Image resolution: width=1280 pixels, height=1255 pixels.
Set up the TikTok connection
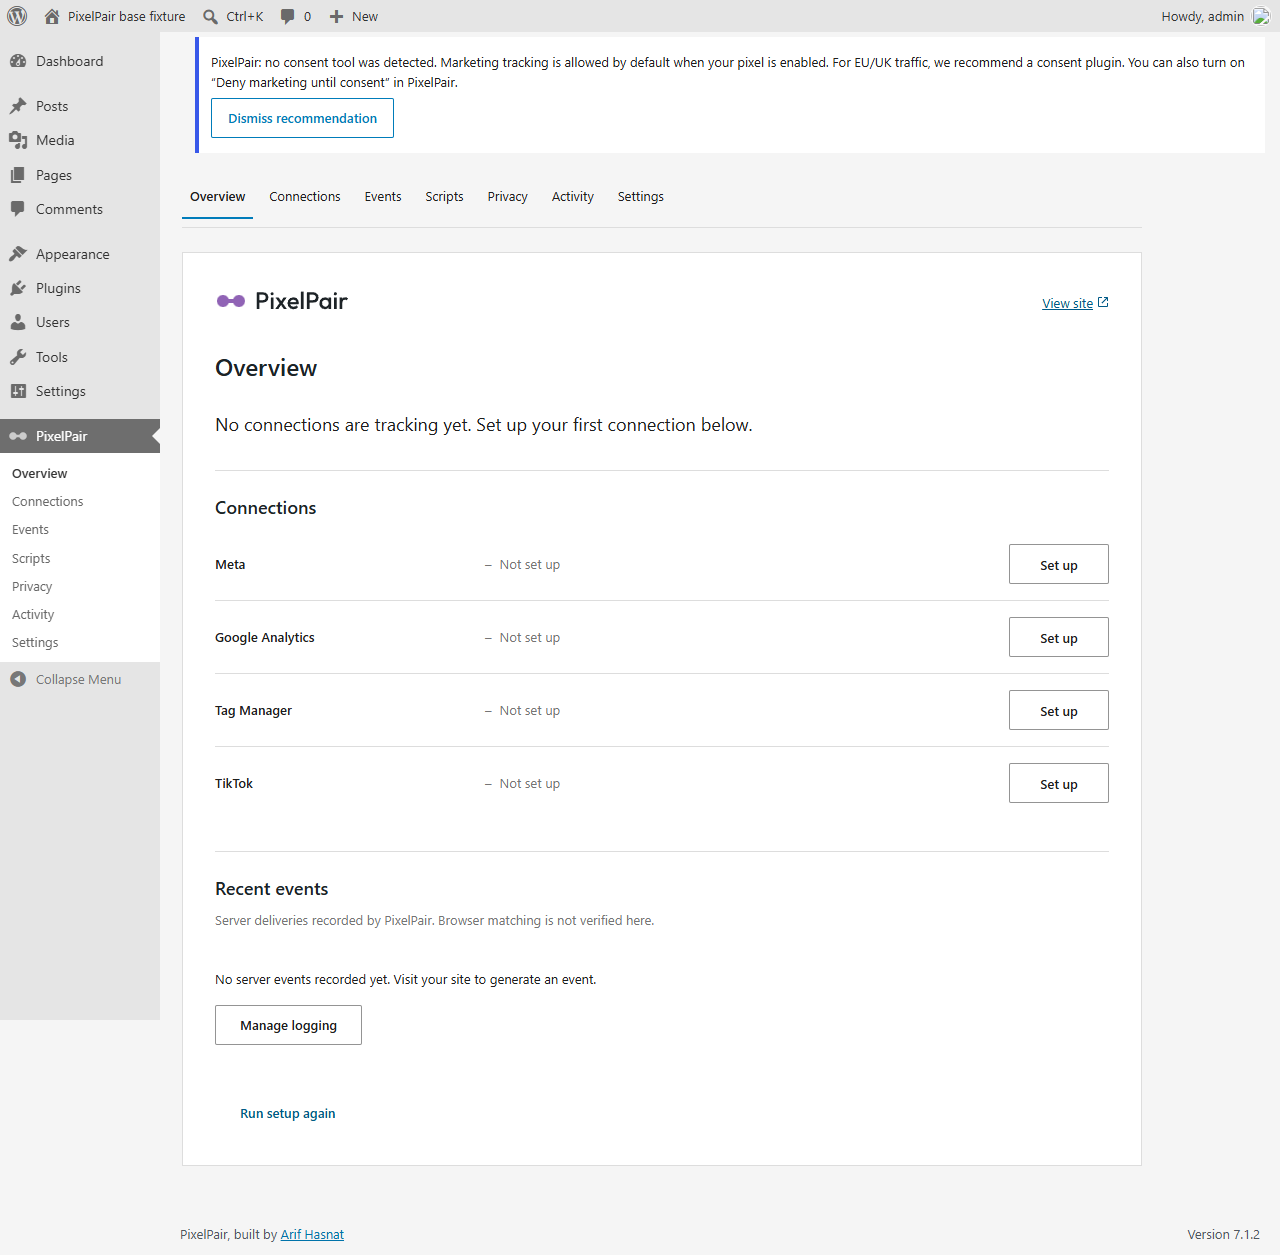[1058, 784]
